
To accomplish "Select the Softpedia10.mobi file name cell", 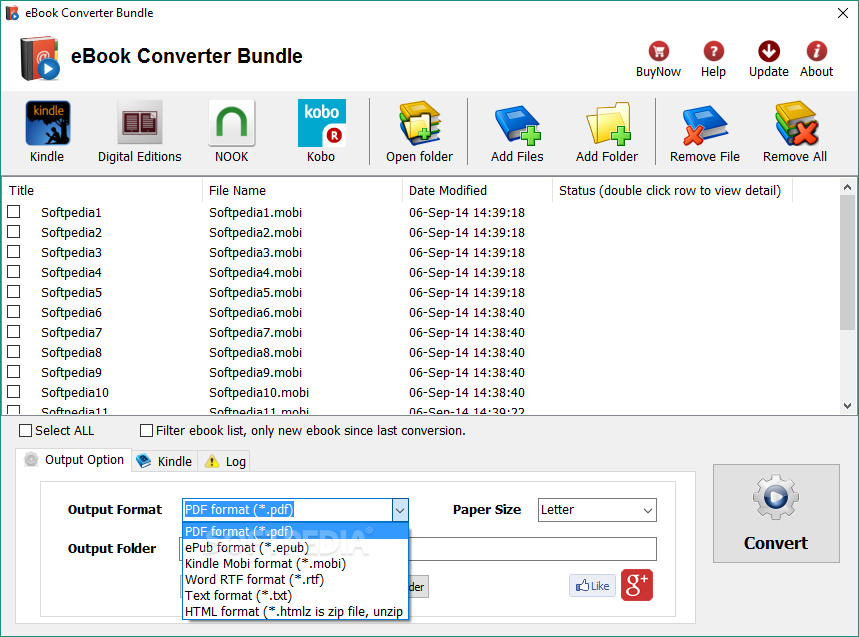I will [259, 393].
